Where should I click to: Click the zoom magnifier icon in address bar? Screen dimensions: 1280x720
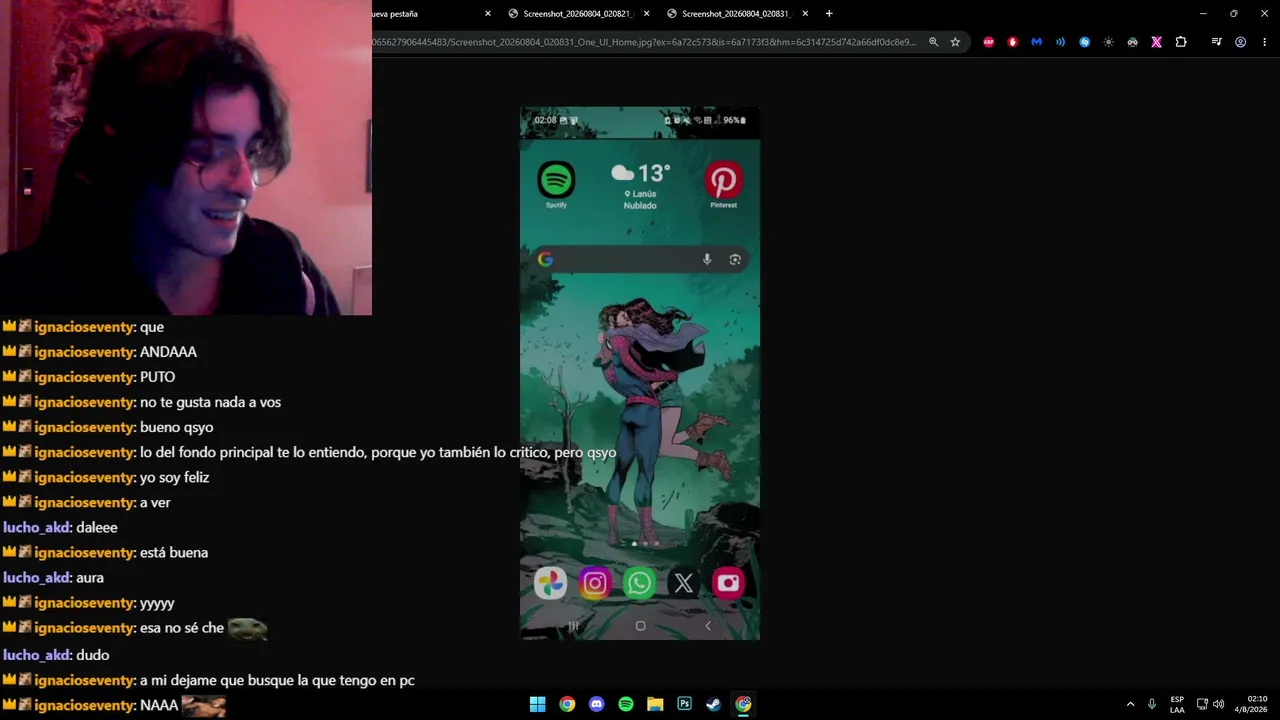(x=933, y=42)
